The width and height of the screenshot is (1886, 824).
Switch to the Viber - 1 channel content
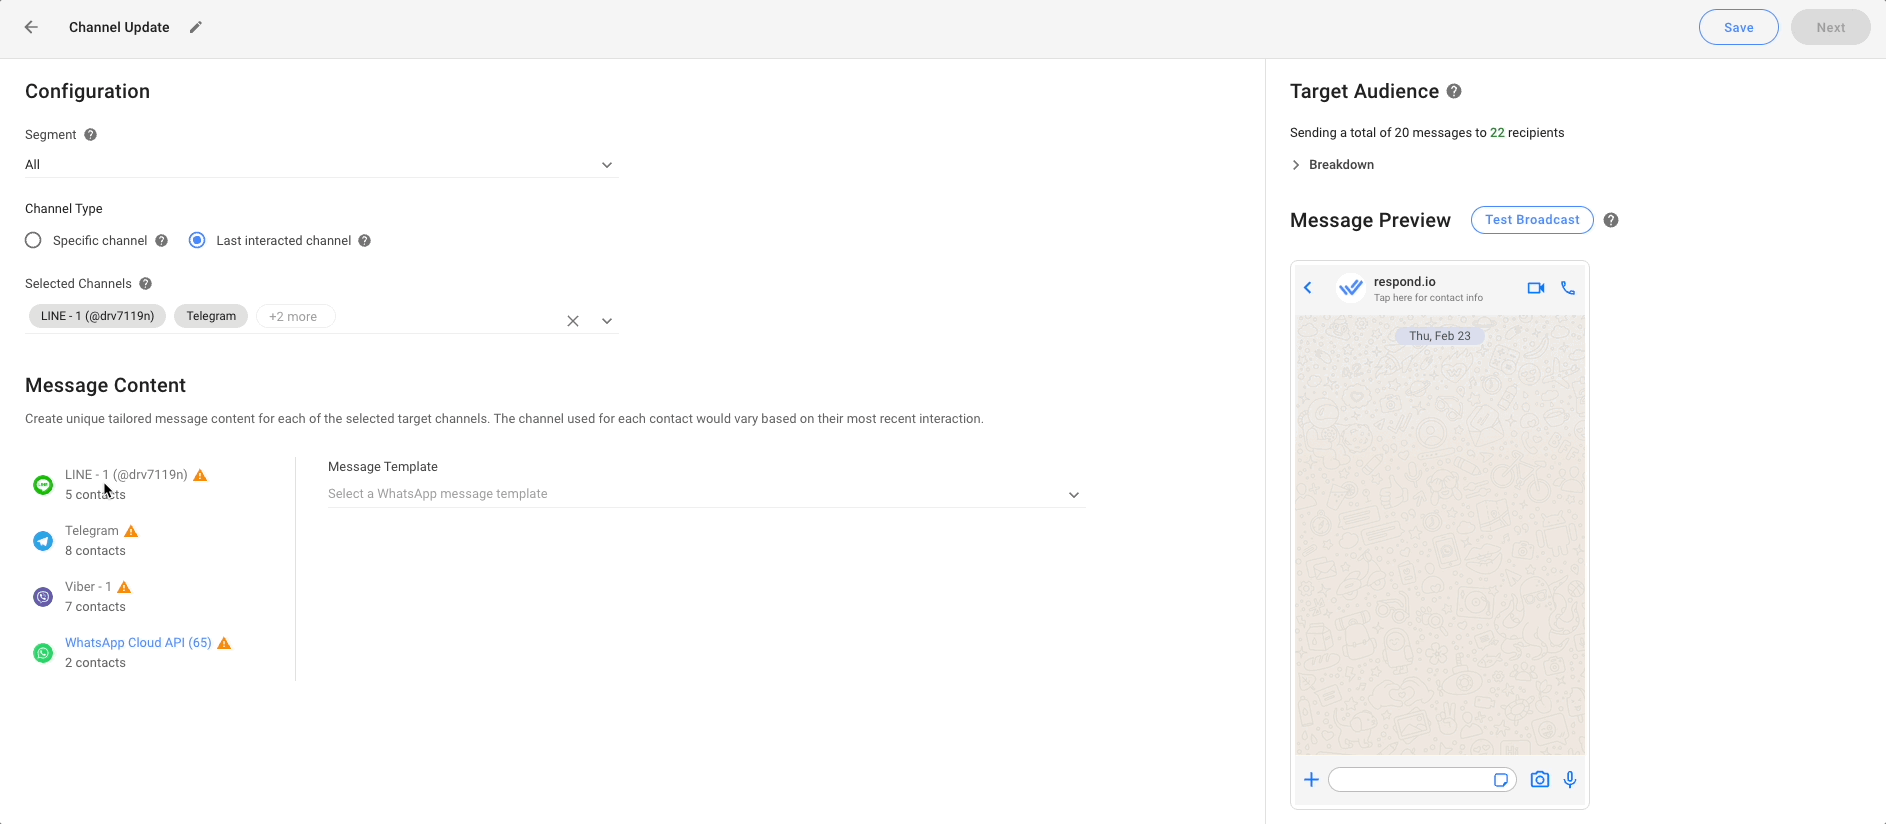(x=88, y=596)
